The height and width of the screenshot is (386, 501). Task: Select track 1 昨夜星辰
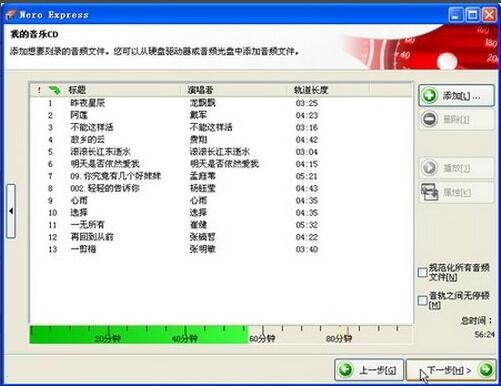click(88, 103)
